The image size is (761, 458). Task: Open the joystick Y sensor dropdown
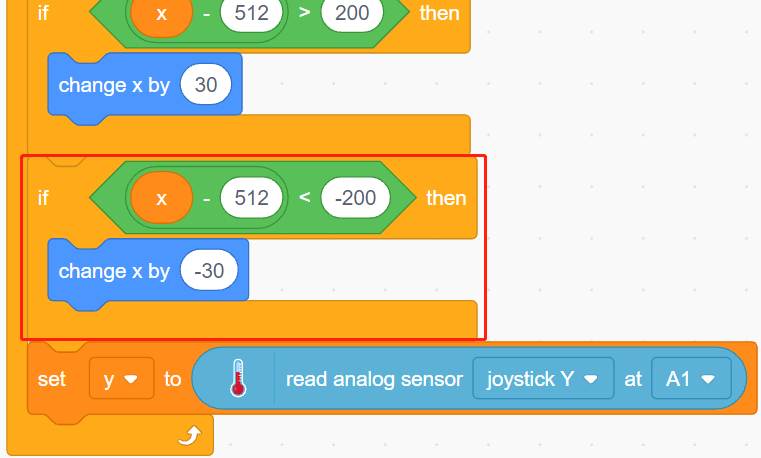543,379
